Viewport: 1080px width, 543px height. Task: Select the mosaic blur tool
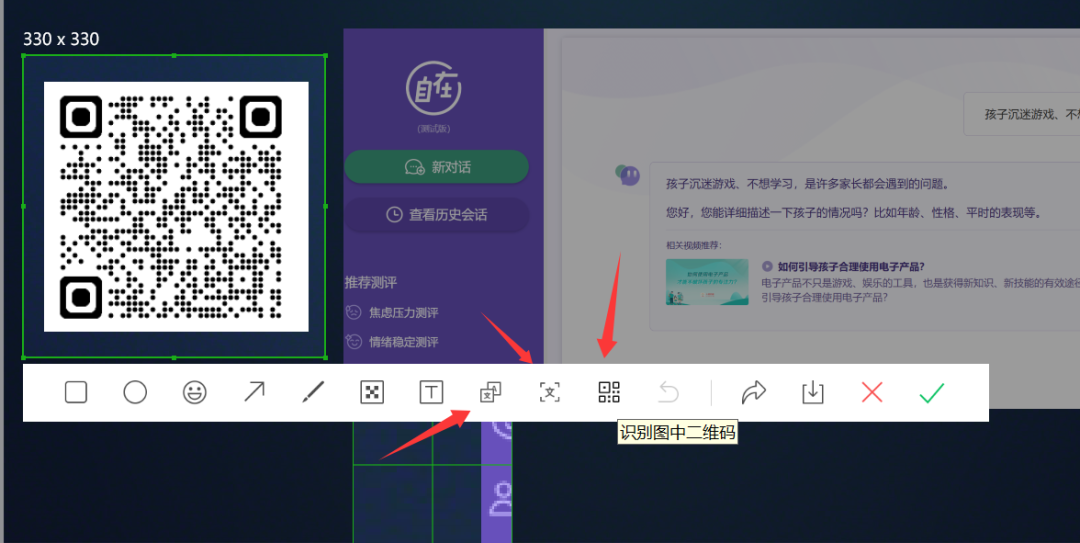372,392
